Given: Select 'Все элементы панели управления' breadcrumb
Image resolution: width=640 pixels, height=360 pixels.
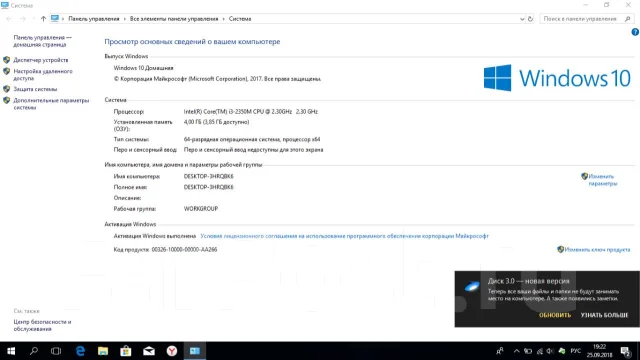Looking at the screenshot, I should coord(174,19).
